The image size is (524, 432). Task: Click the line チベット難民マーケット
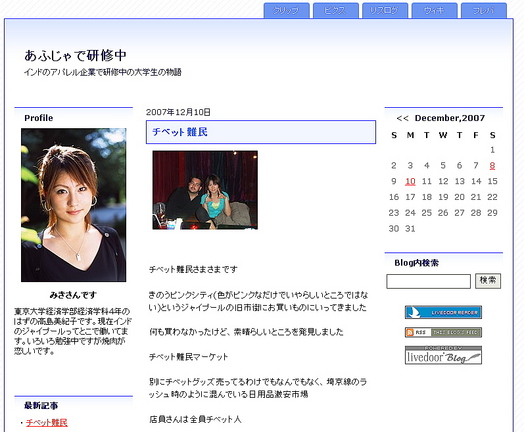188,357
